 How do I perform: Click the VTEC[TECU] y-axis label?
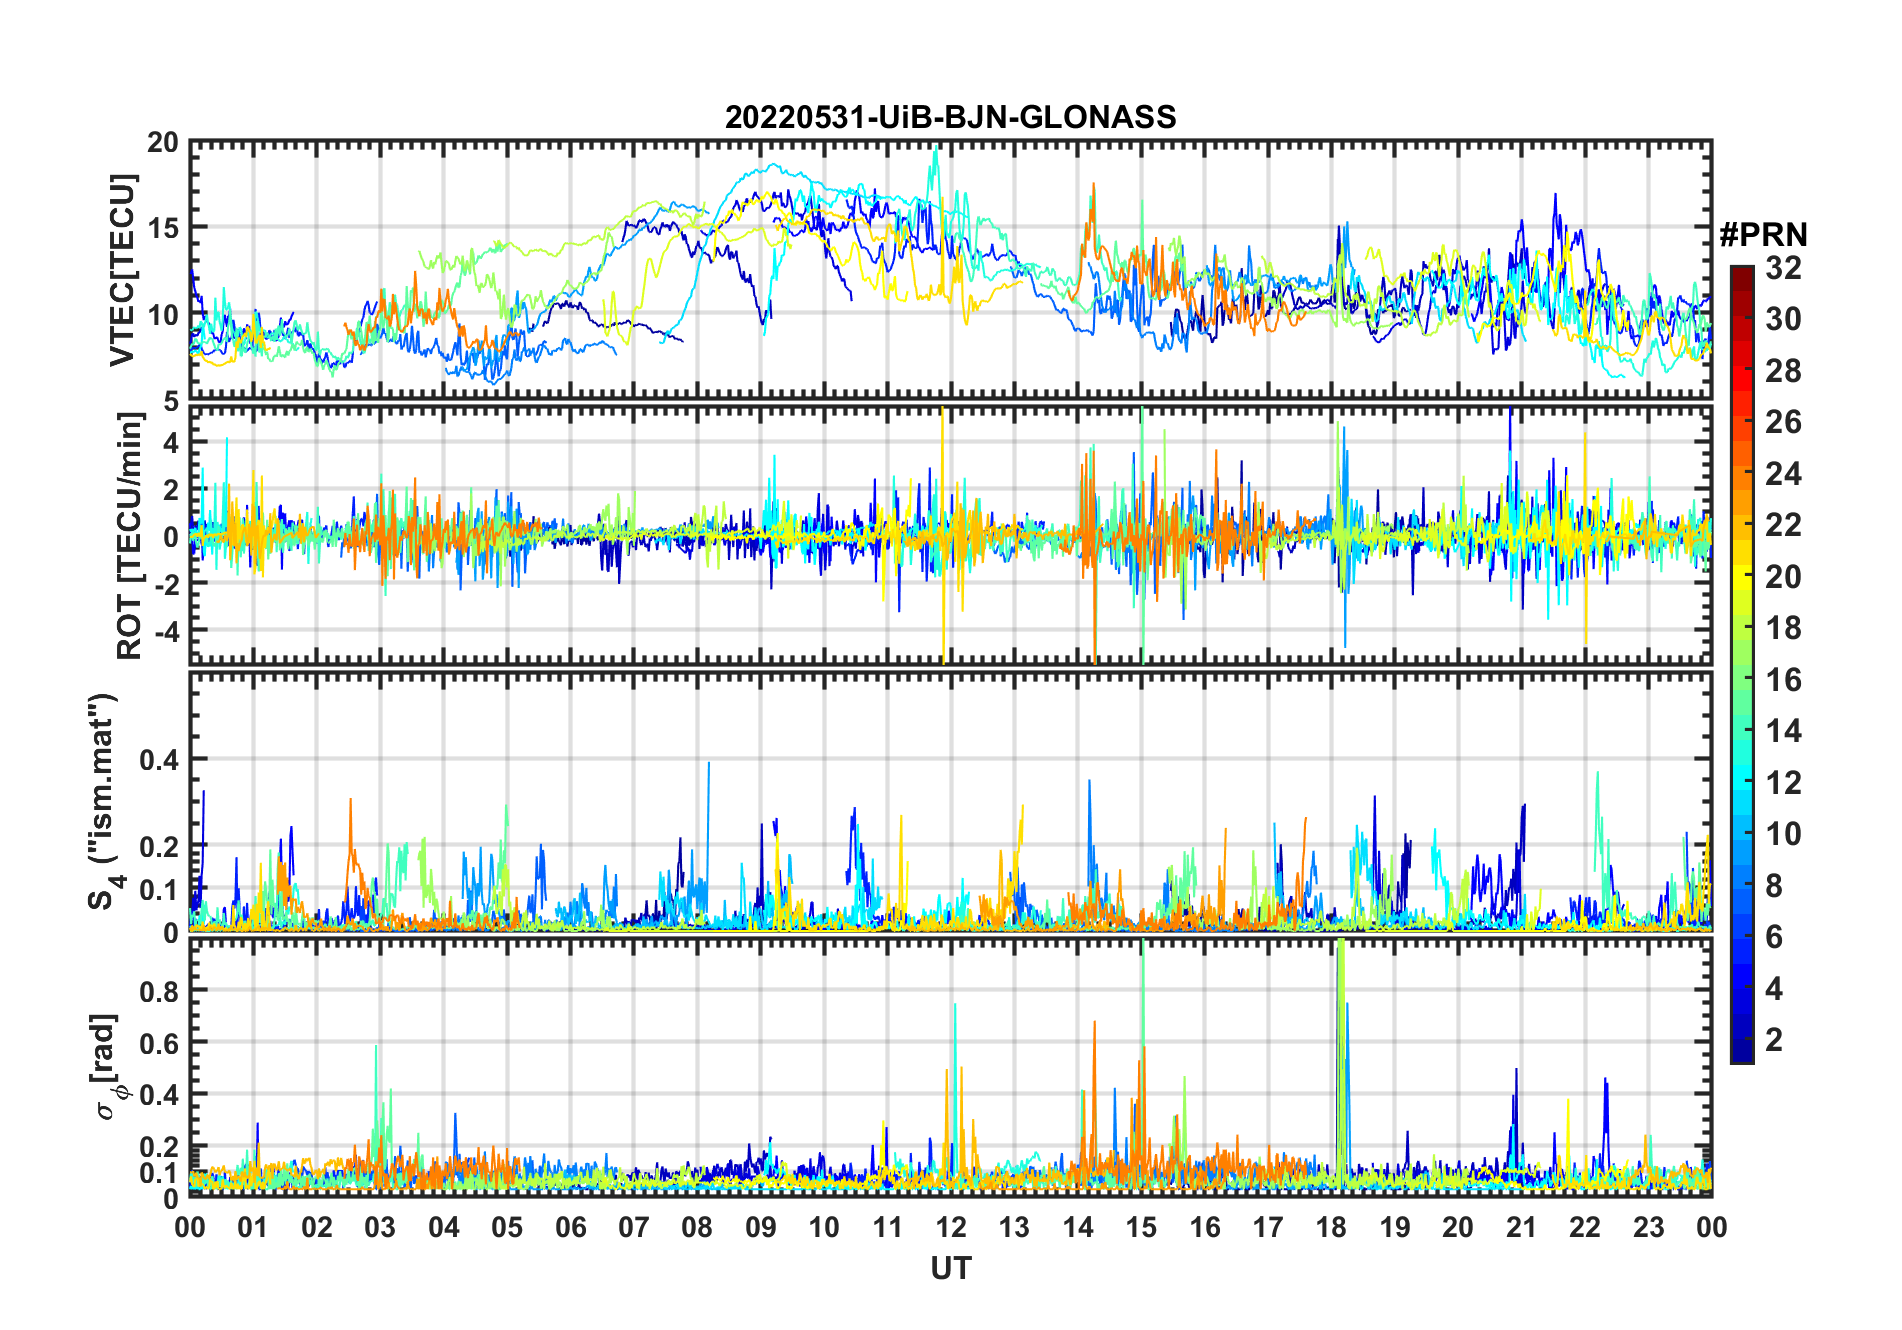(x=122, y=270)
